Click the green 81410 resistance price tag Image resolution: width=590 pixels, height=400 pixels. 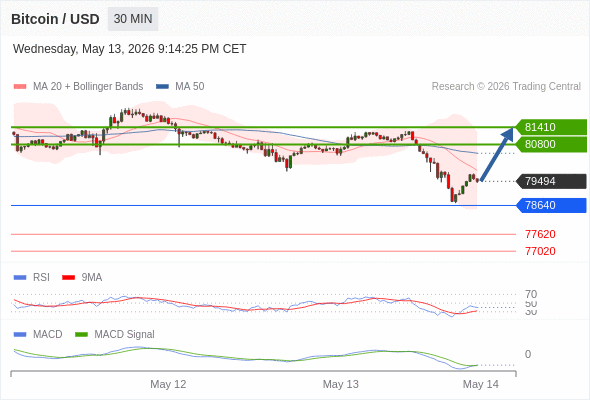(551, 127)
